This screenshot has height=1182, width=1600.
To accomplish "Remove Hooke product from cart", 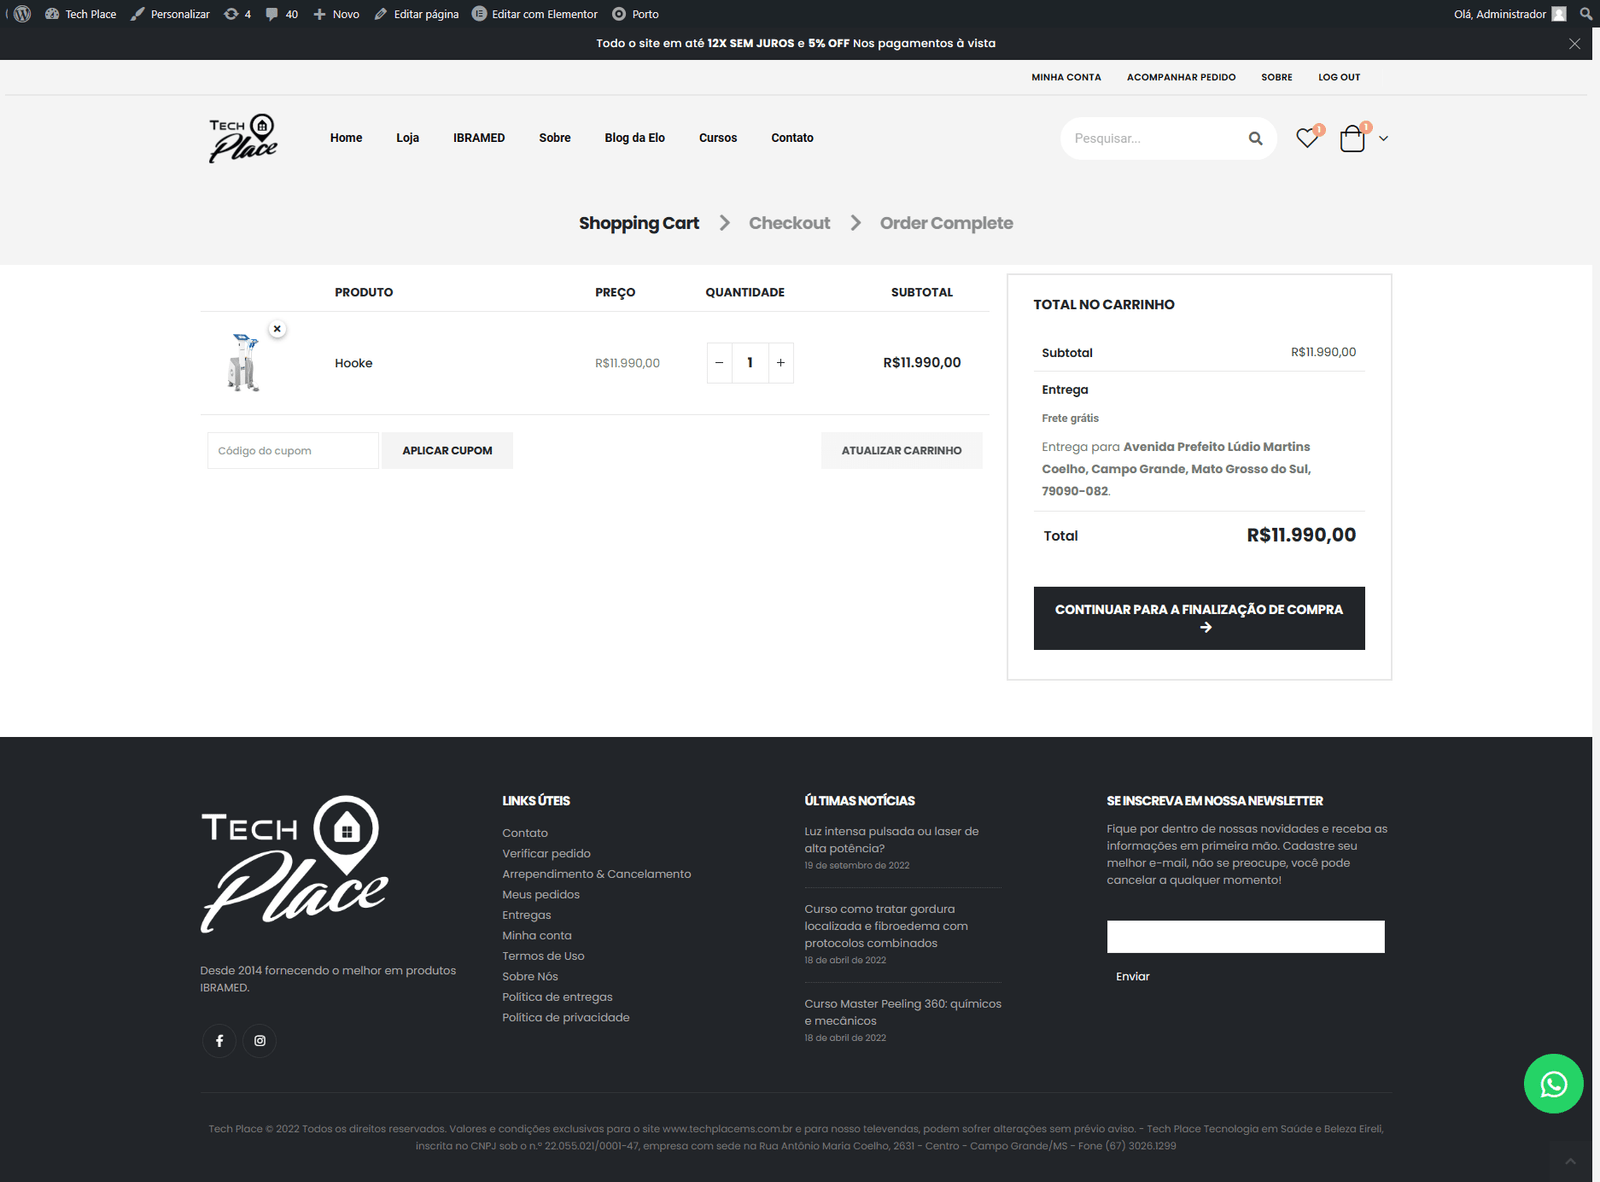I will pyautogui.click(x=277, y=329).
